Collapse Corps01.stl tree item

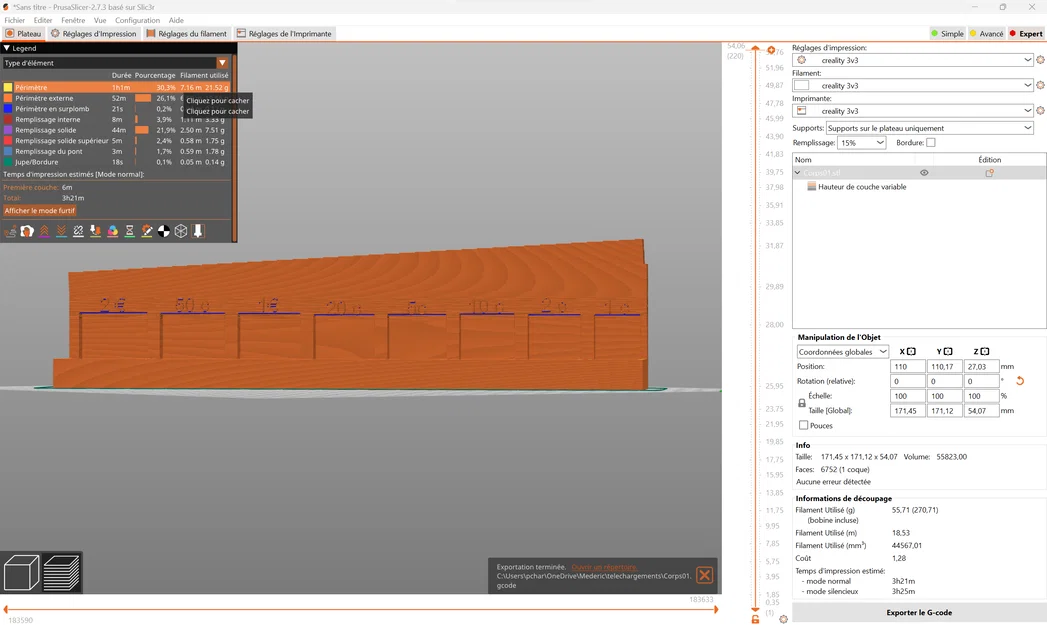pyautogui.click(x=797, y=173)
